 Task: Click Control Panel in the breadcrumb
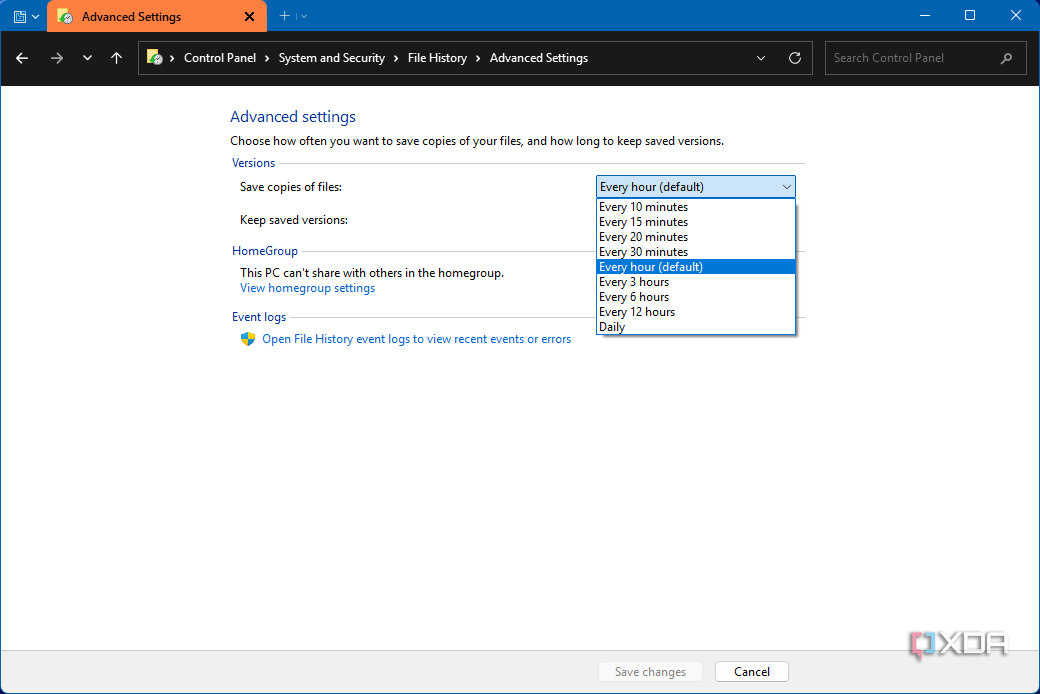(220, 58)
